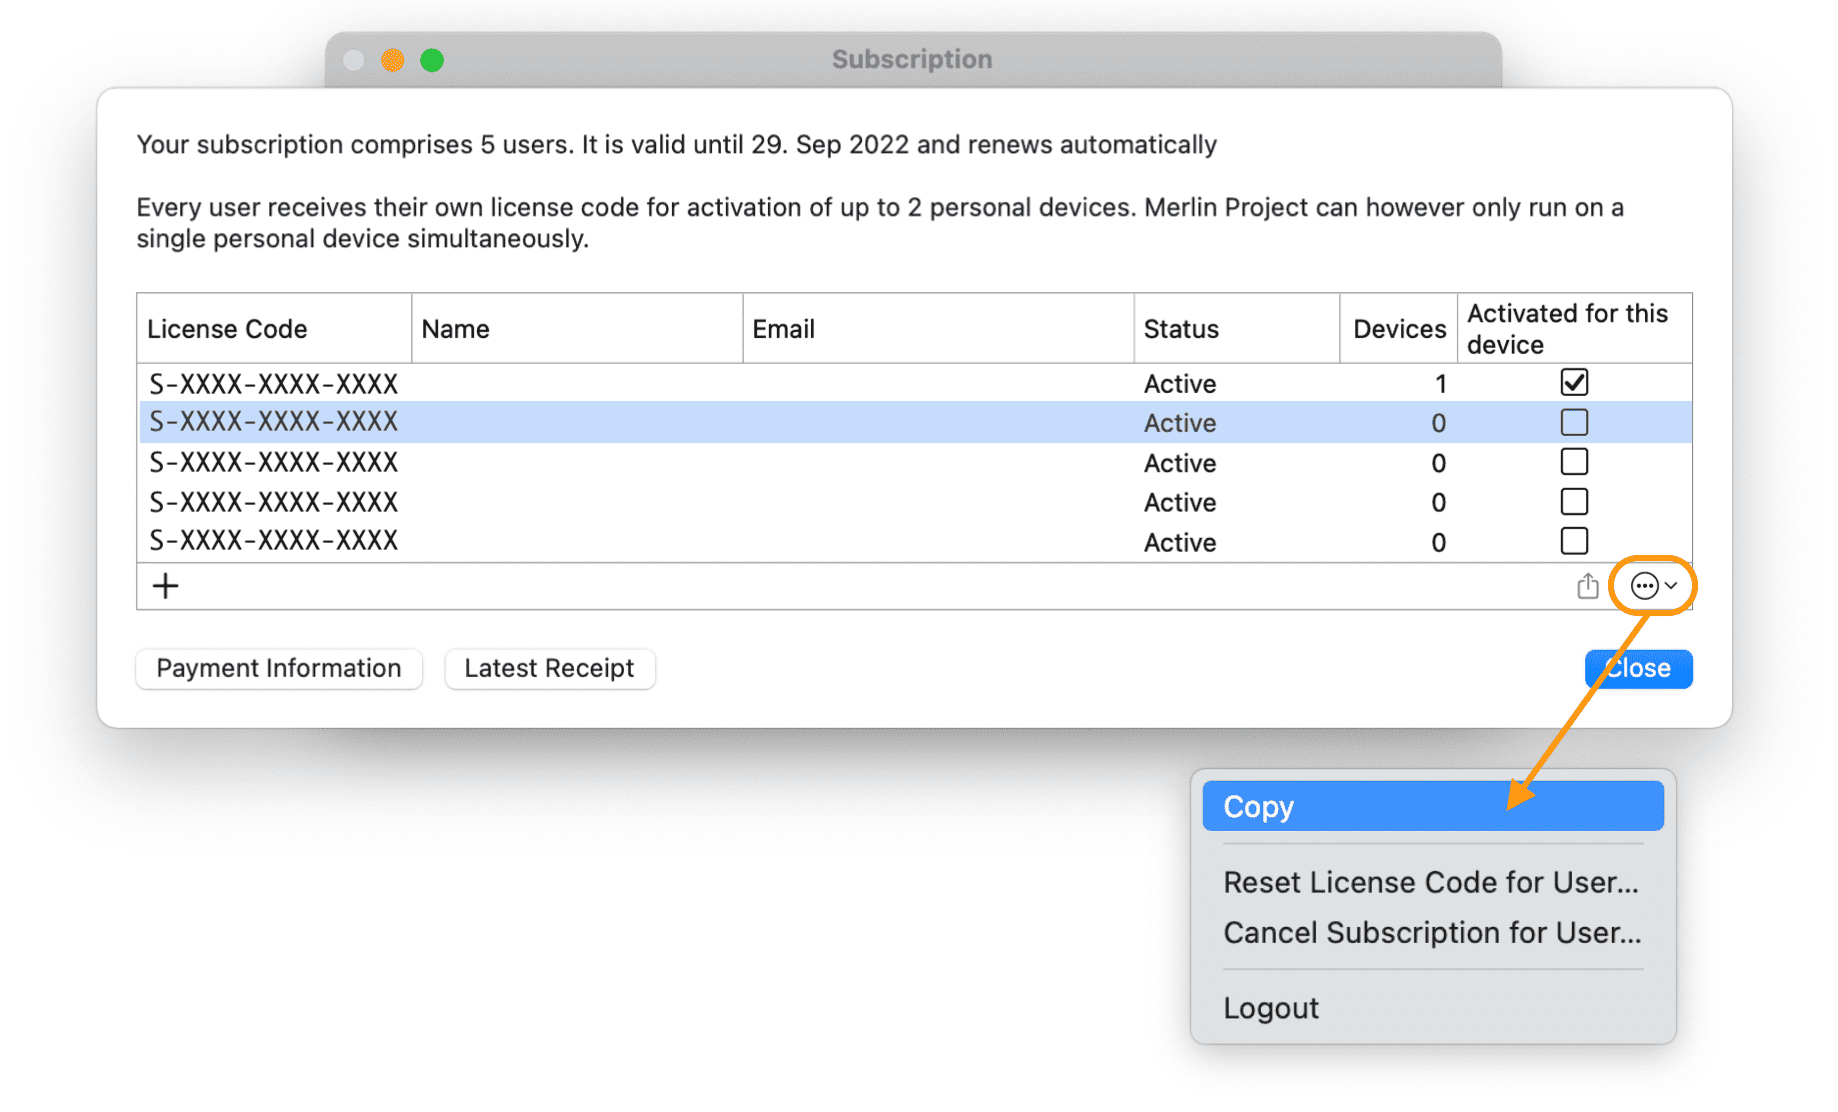
Task: View the Latest Receipt
Action: tap(549, 669)
